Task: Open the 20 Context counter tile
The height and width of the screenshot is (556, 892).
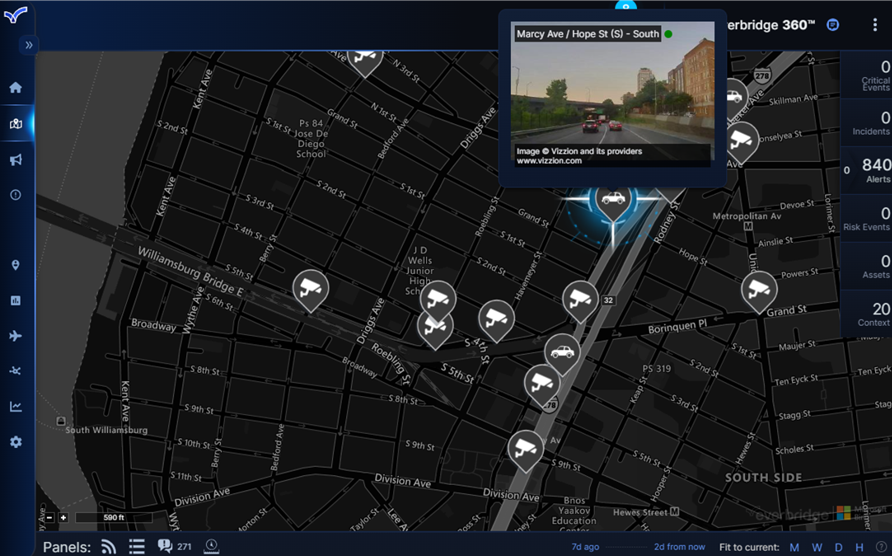Action: (866, 314)
